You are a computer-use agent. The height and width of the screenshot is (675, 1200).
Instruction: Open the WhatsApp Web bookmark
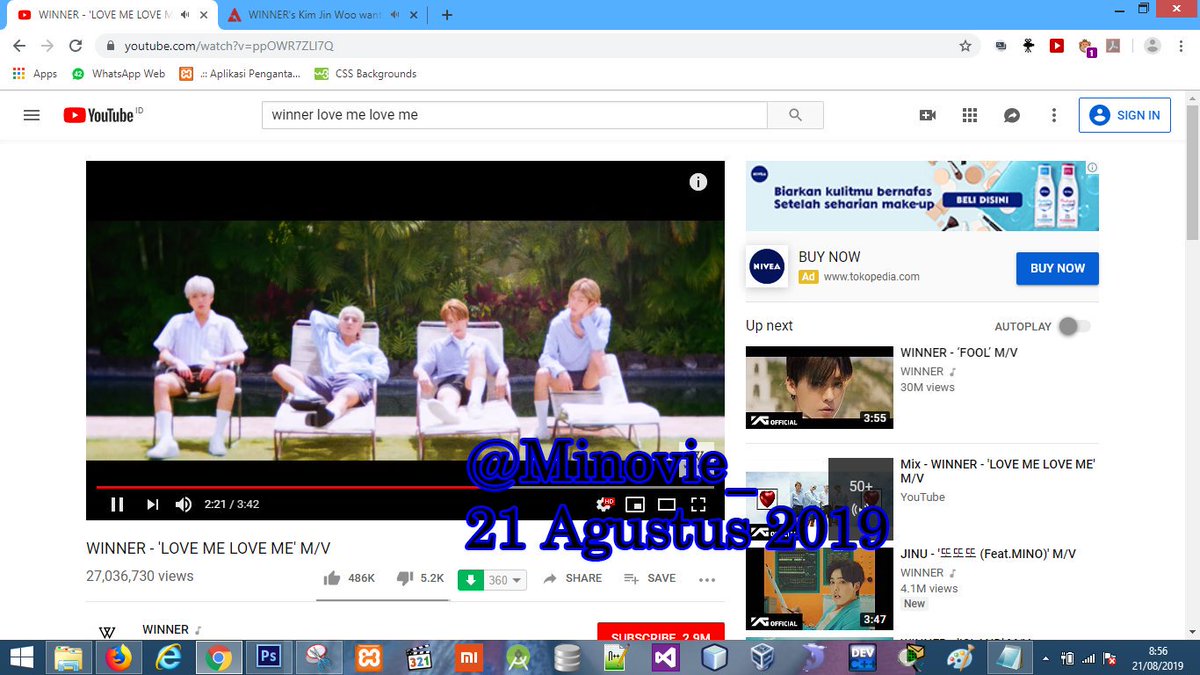[119, 74]
